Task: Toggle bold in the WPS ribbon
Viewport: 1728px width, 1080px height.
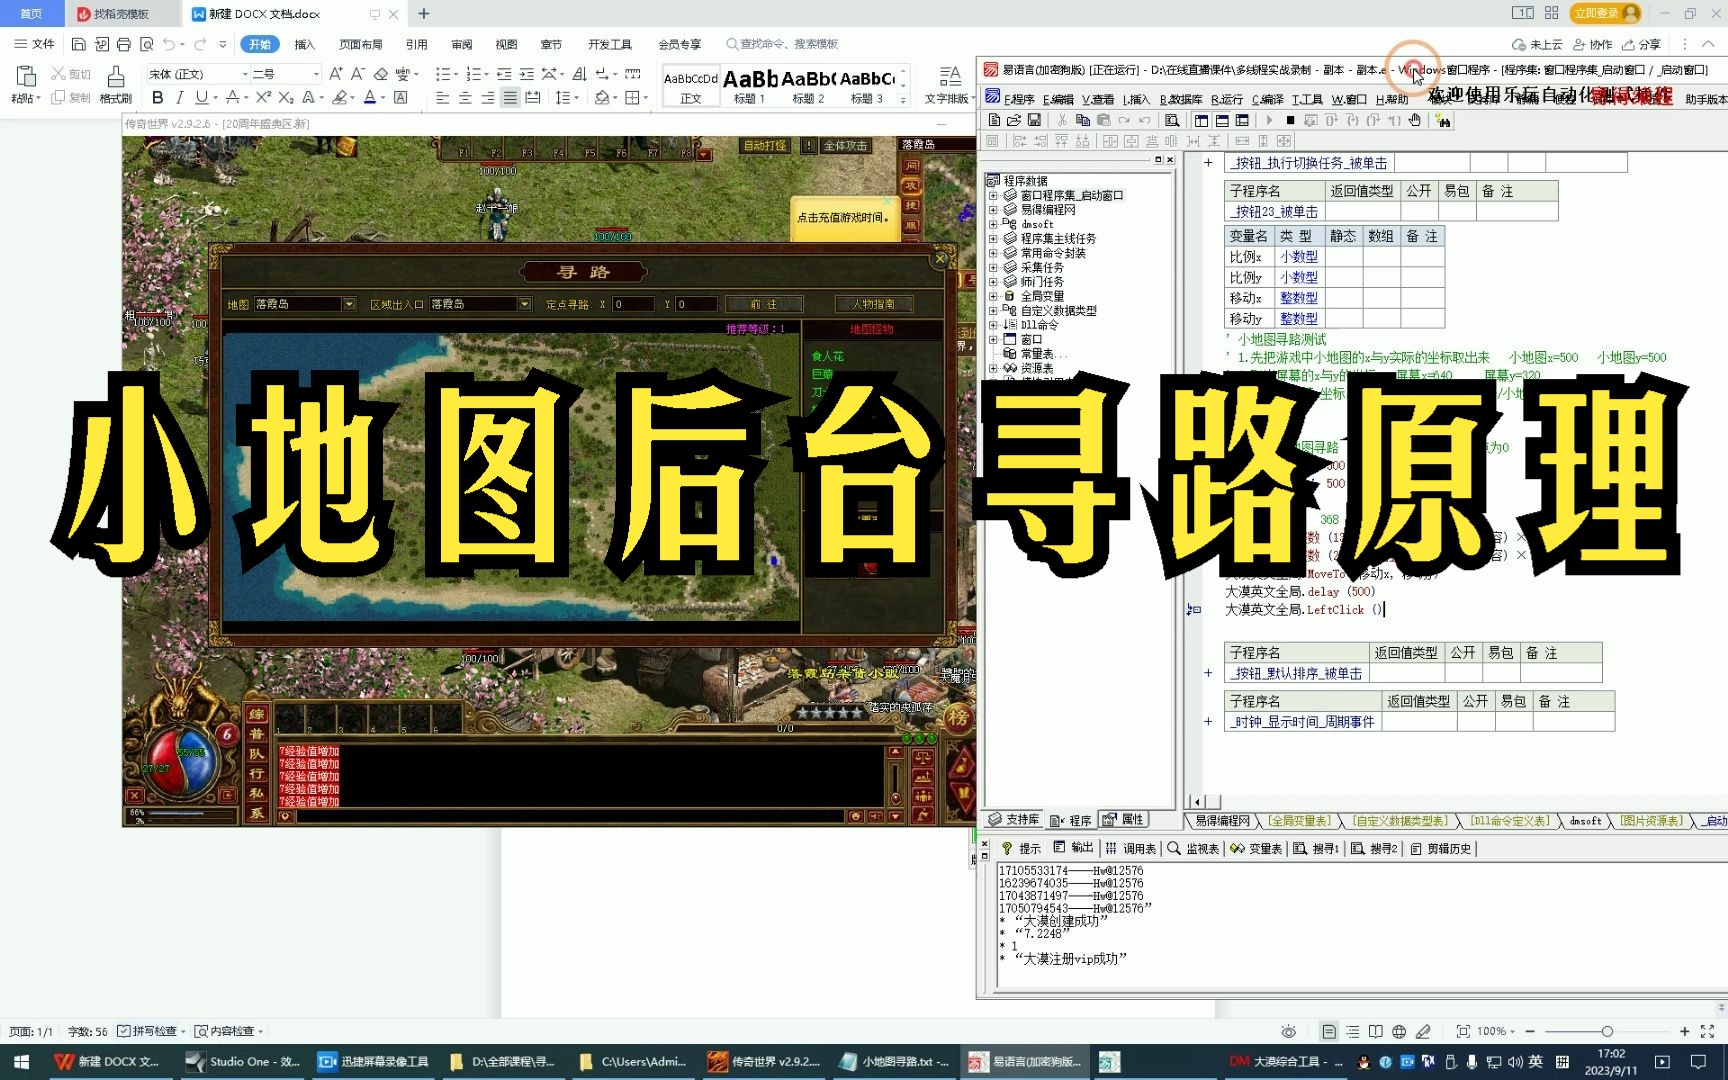Action: point(157,97)
